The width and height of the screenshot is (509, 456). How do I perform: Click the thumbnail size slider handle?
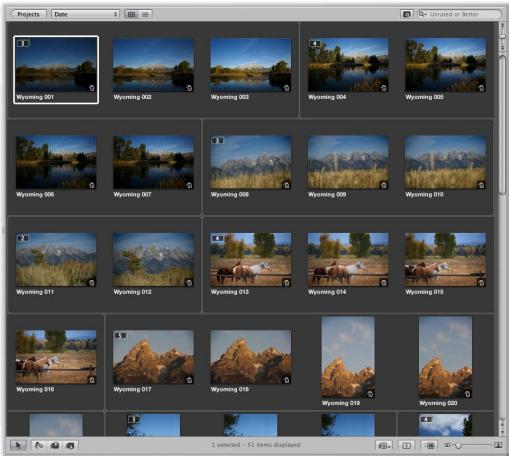(458, 446)
